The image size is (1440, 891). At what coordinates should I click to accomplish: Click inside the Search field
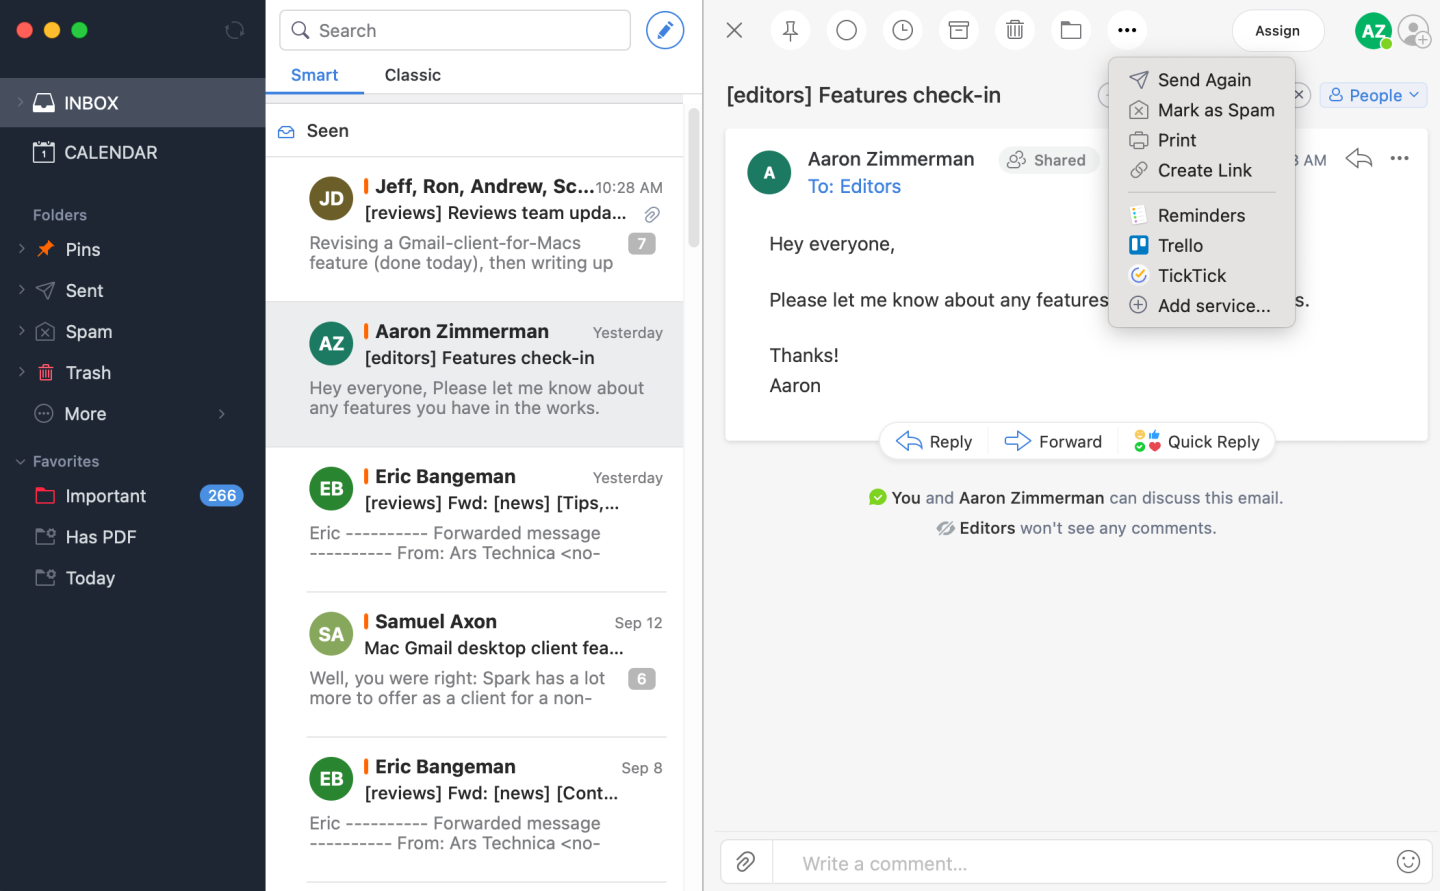coord(455,30)
